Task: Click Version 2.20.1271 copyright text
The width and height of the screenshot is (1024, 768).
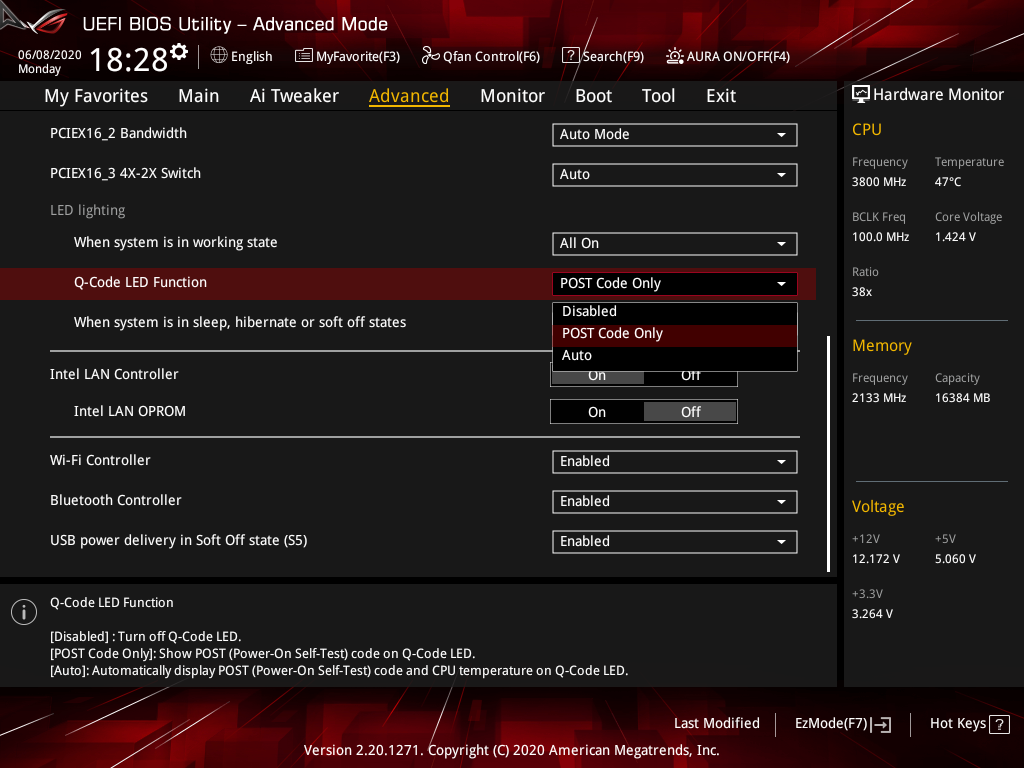Action: (511, 750)
